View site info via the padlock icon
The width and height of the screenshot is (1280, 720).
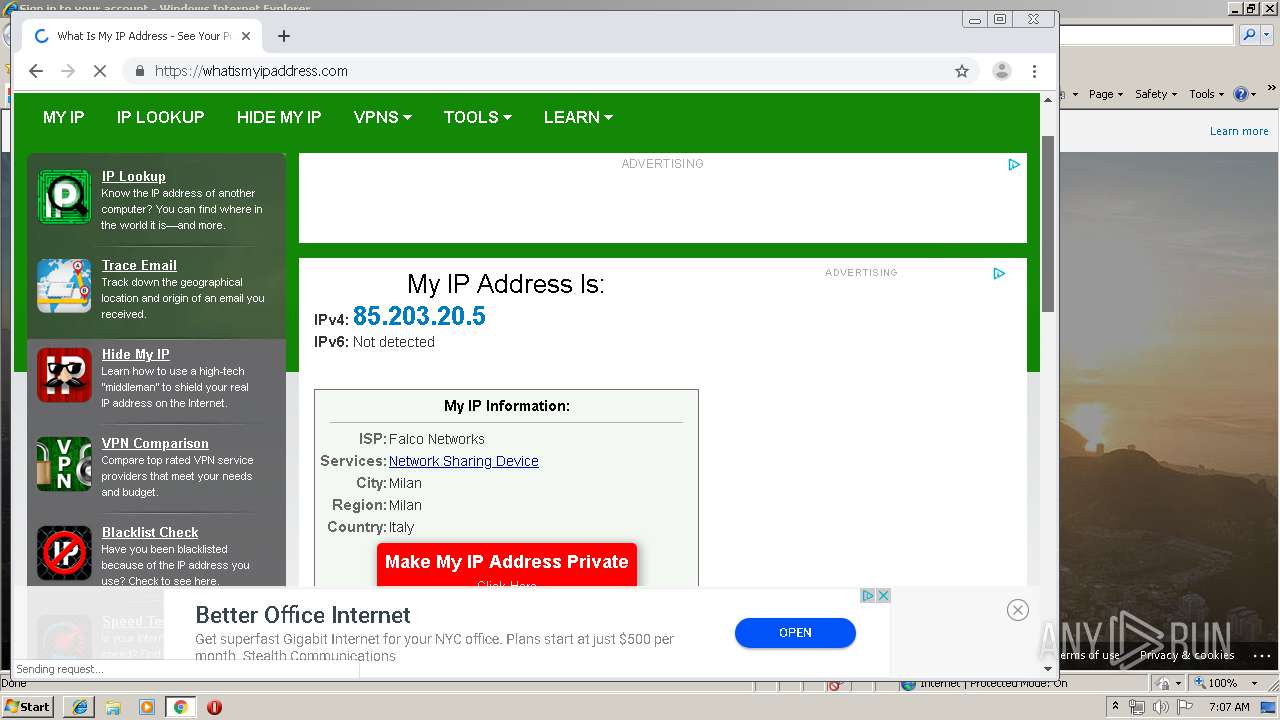[x=139, y=71]
